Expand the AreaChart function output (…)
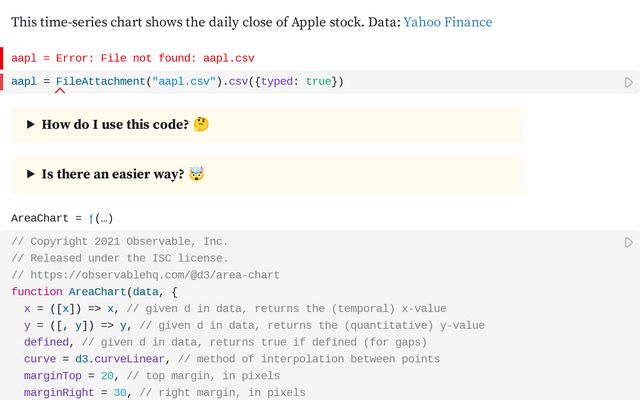Screen dimensions: 640x400 tap(103, 218)
